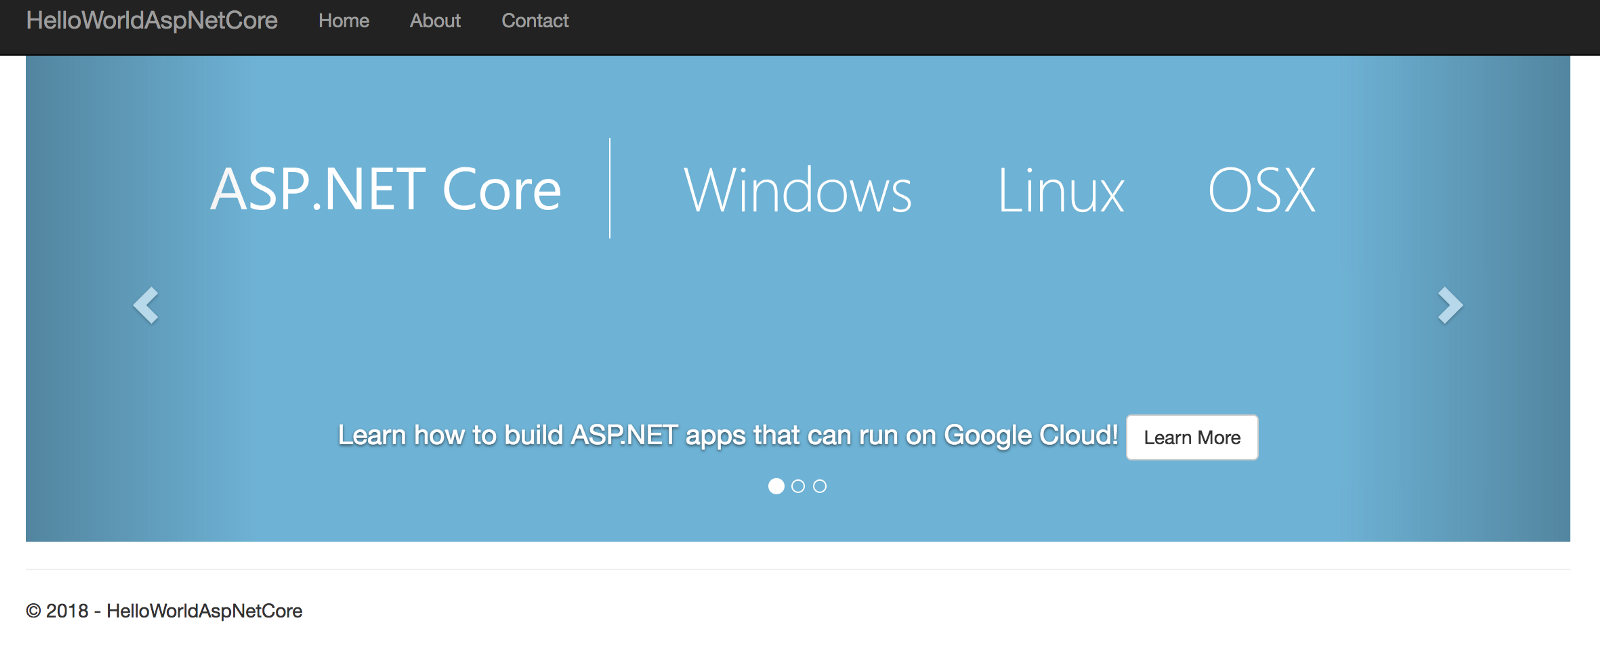Click the Learn More button
The height and width of the screenshot is (662, 1600).
1192,437
